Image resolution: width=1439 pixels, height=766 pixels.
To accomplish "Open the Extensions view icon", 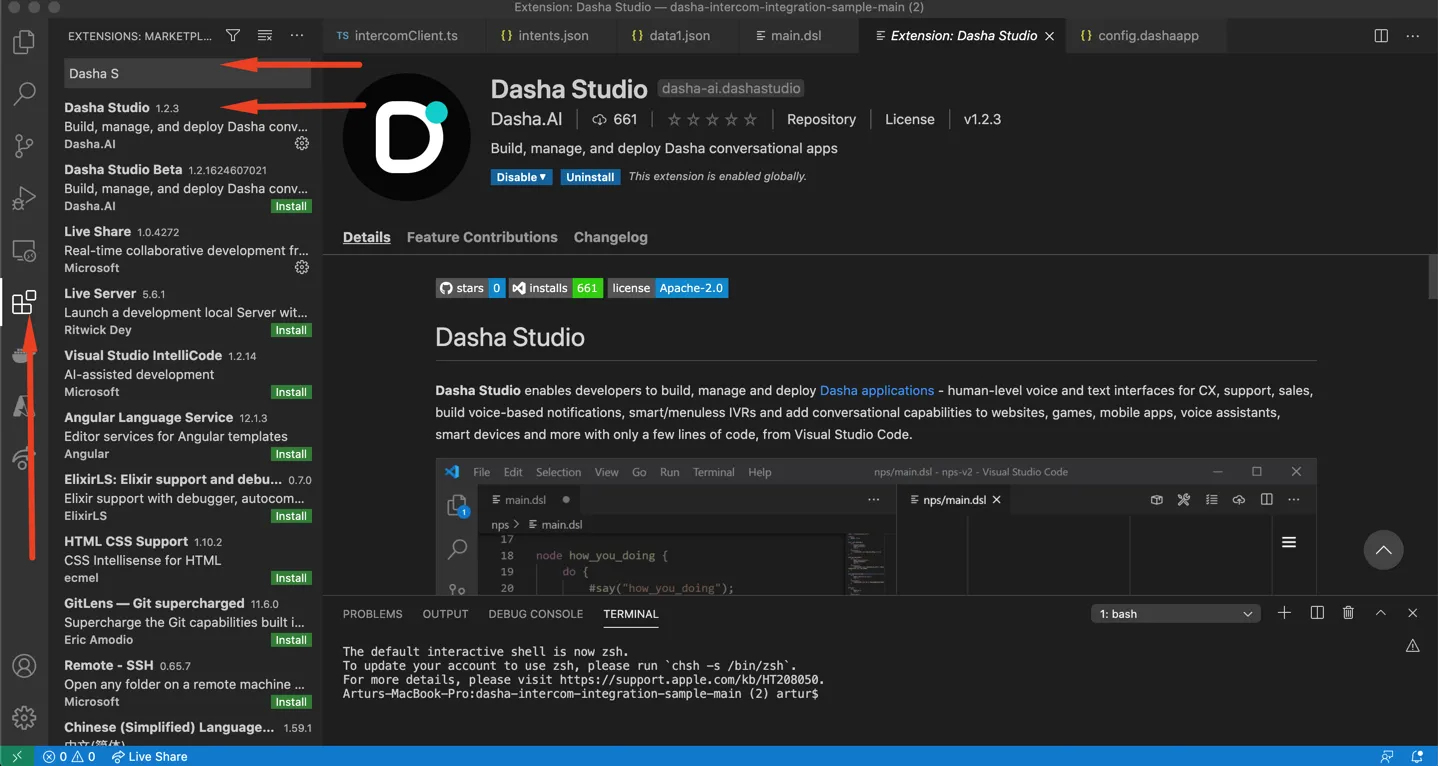I will click(24, 302).
